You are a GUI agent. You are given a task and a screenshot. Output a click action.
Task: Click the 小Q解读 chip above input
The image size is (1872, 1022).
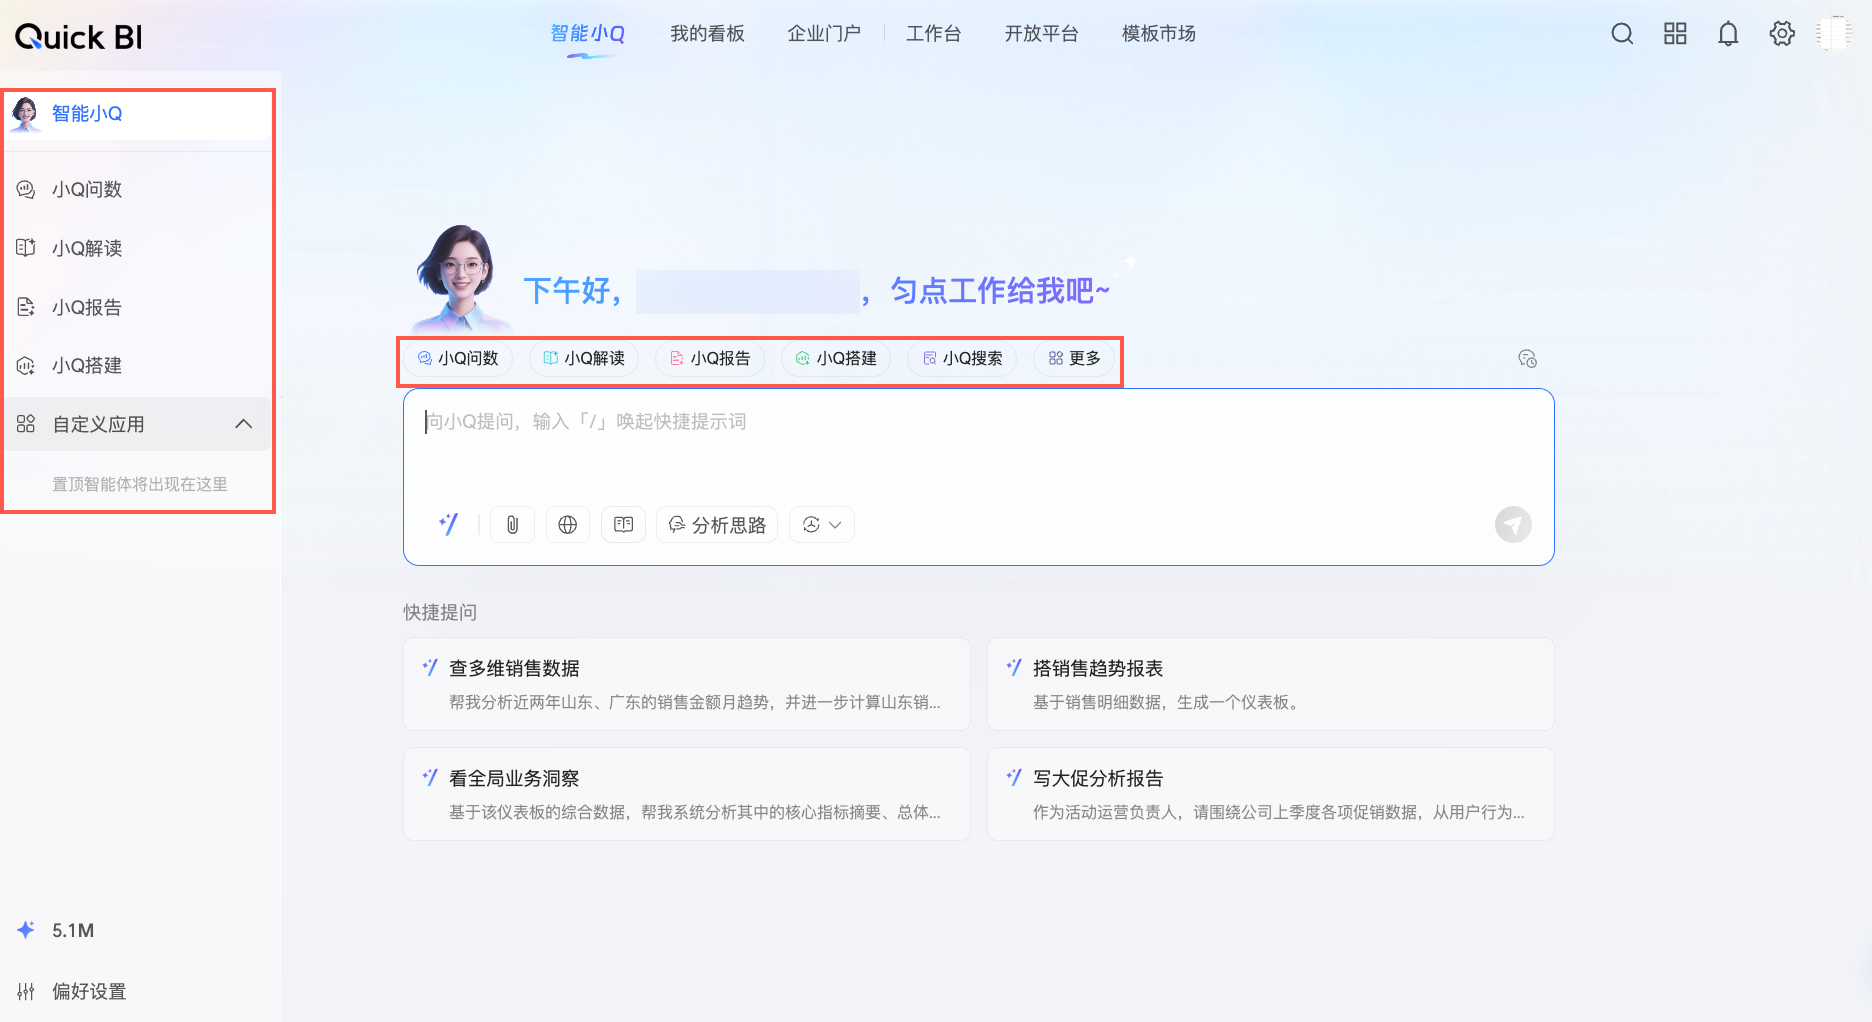(584, 358)
